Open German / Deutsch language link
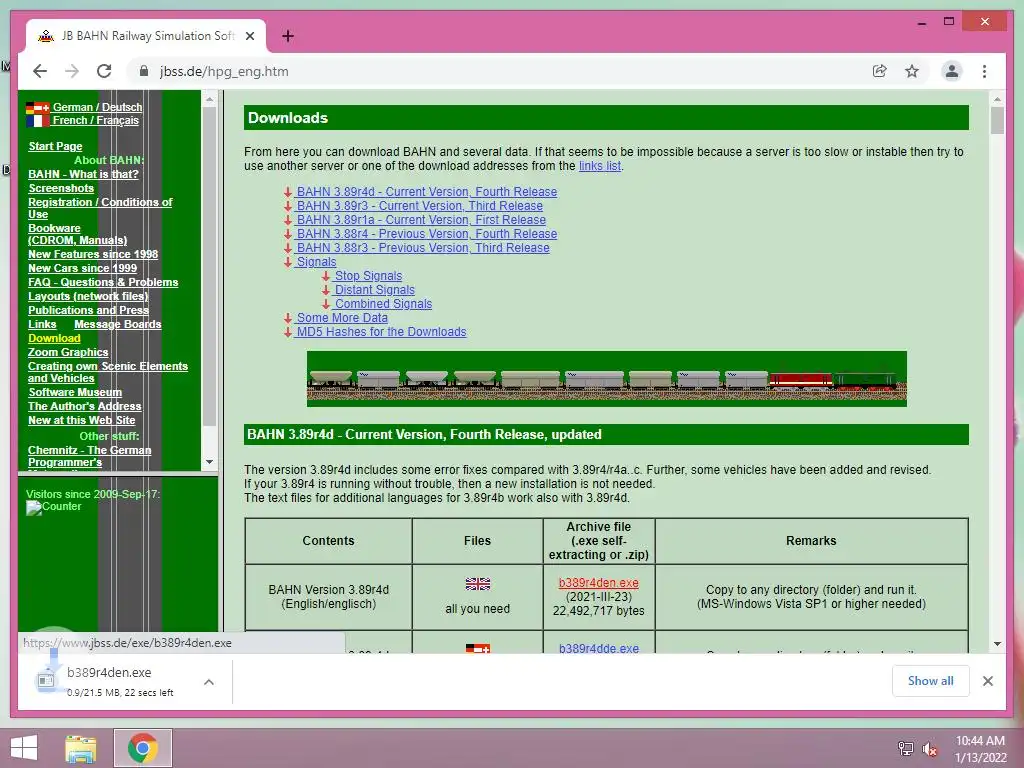Image resolution: width=1024 pixels, height=768 pixels. [97, 107]
